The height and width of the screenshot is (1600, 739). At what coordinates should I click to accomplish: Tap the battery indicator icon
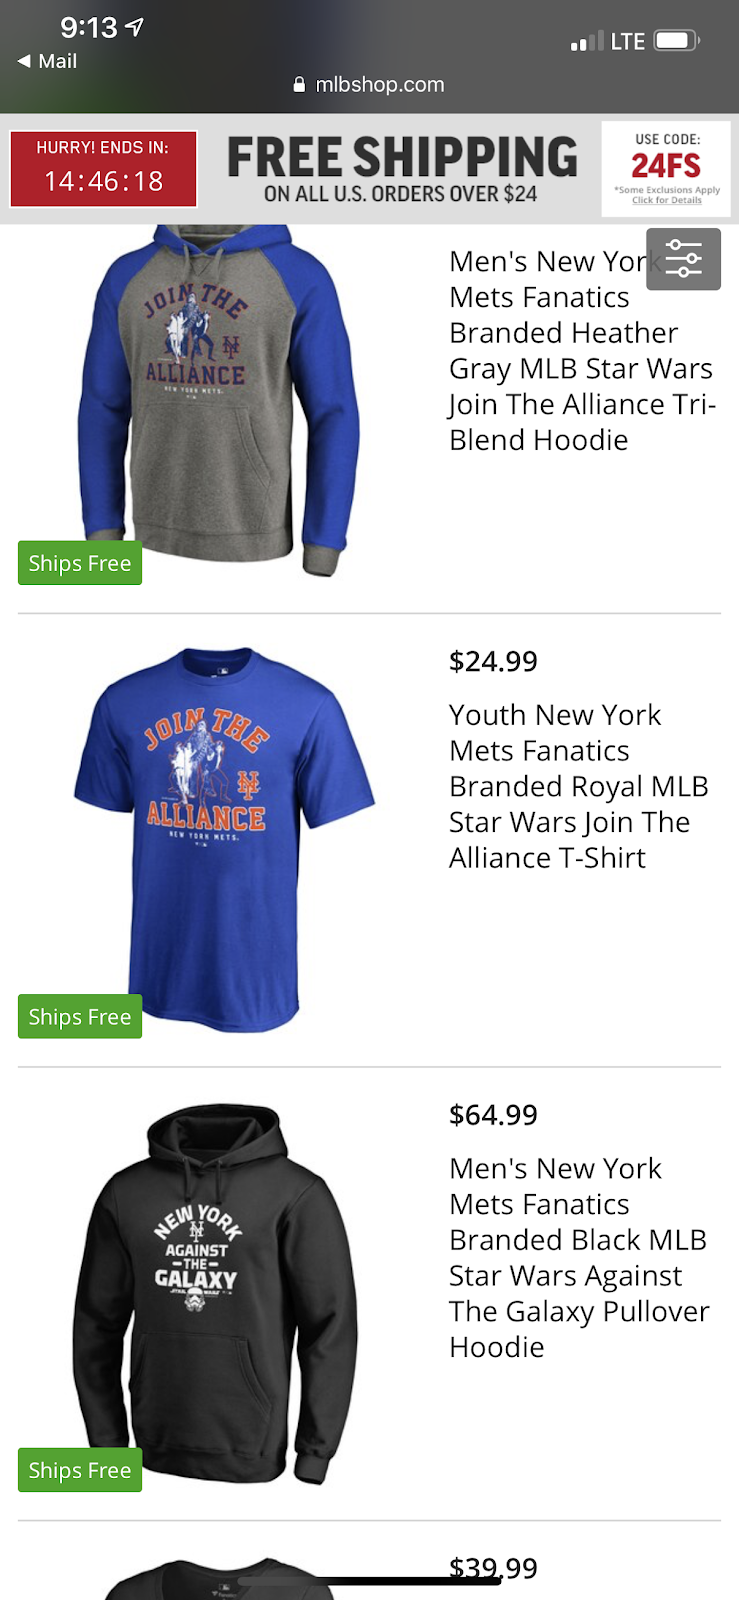click(676, 41)
